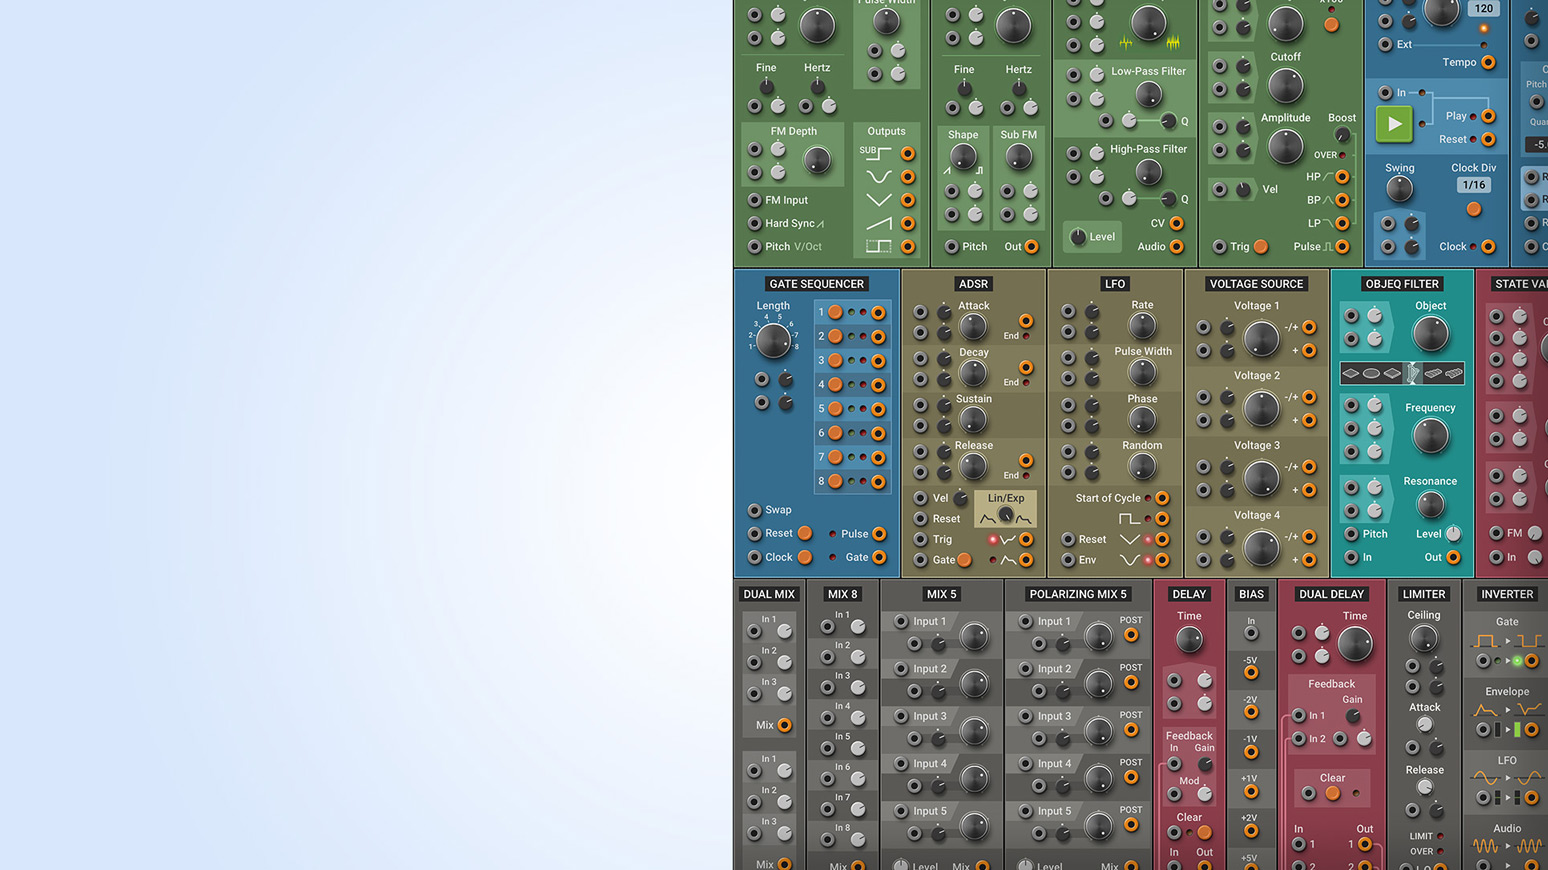Image resolution: width=1548 pixels, height=870 pixels.
Task: Toggle step 2 button in Gate Sequencer
Action: click(835, 336)
